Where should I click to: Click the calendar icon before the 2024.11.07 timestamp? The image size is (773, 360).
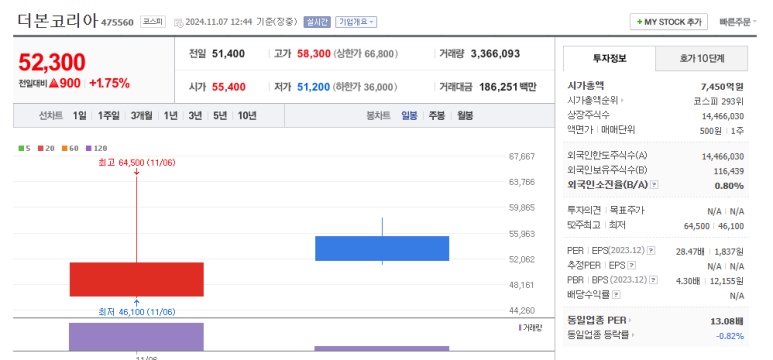178,22
